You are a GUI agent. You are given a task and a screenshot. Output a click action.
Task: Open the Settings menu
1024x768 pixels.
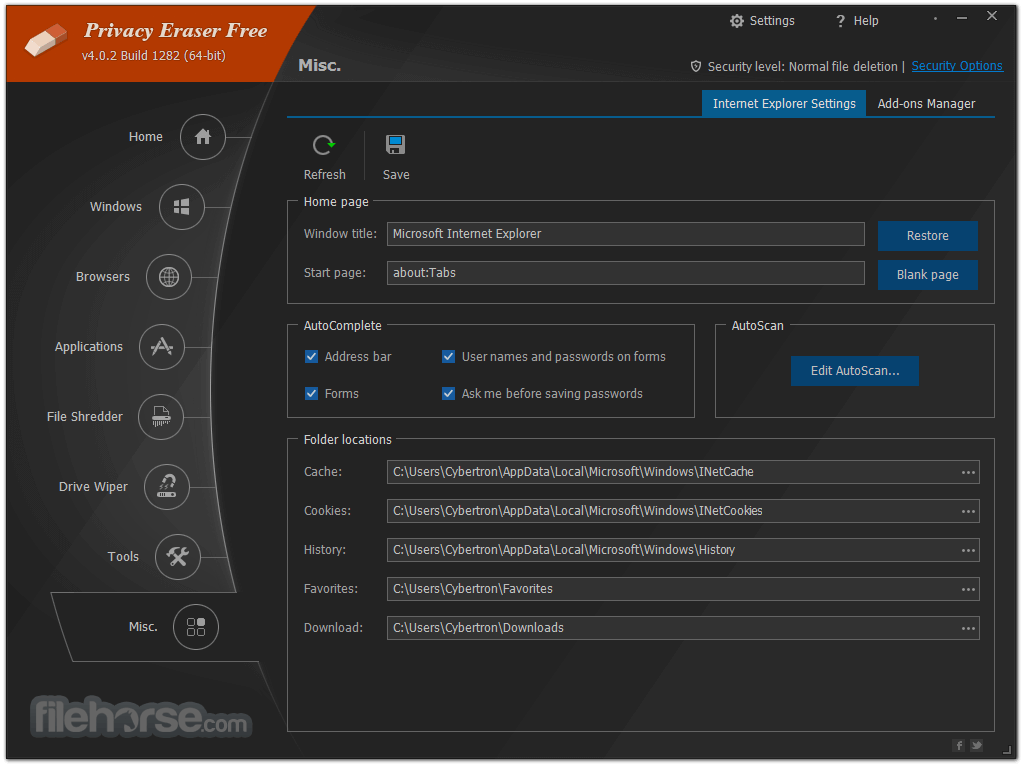762,21
